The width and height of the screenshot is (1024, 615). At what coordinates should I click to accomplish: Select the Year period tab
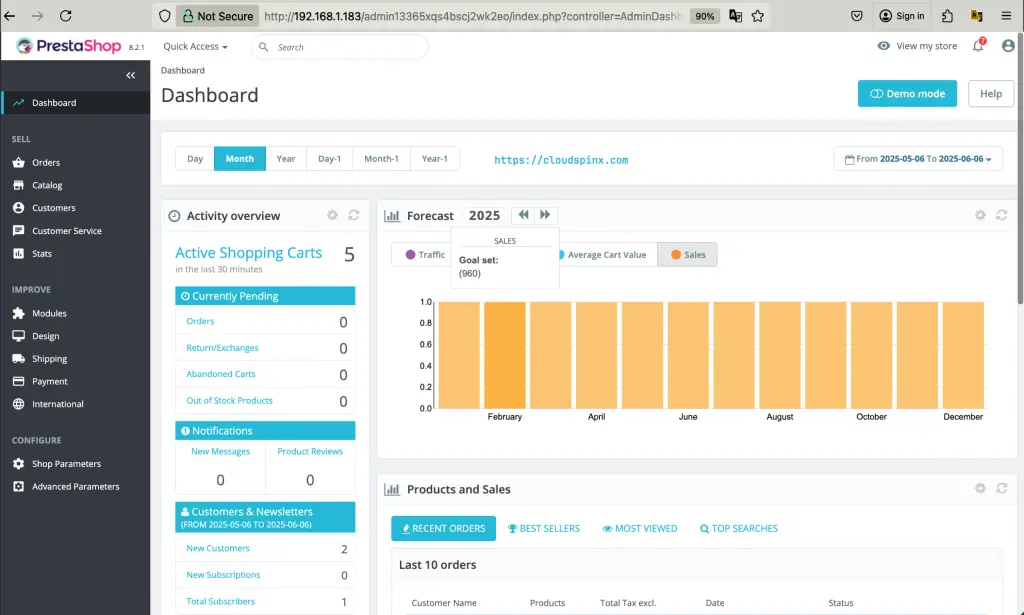pos(286,159)
